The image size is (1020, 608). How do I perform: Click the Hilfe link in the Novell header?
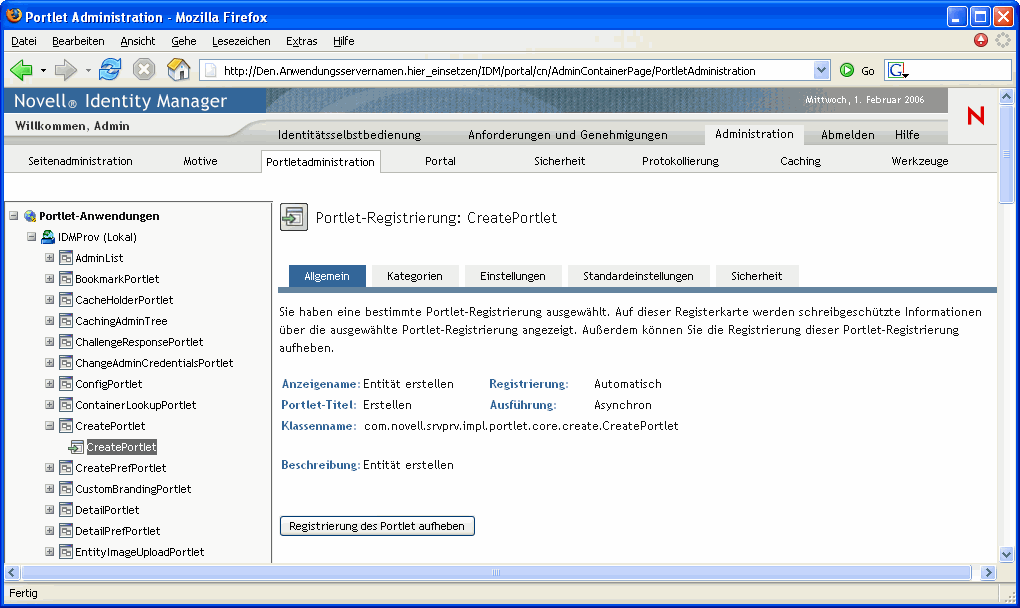[907, 135]
